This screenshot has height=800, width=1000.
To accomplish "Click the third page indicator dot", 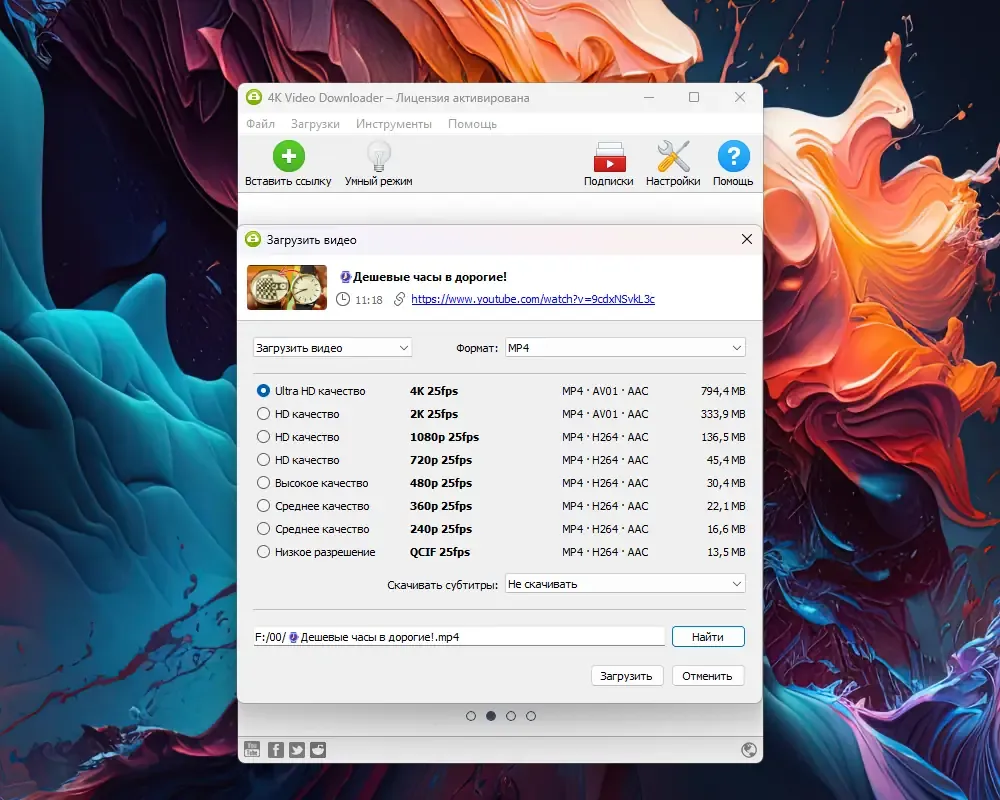I will click(511, 716).
